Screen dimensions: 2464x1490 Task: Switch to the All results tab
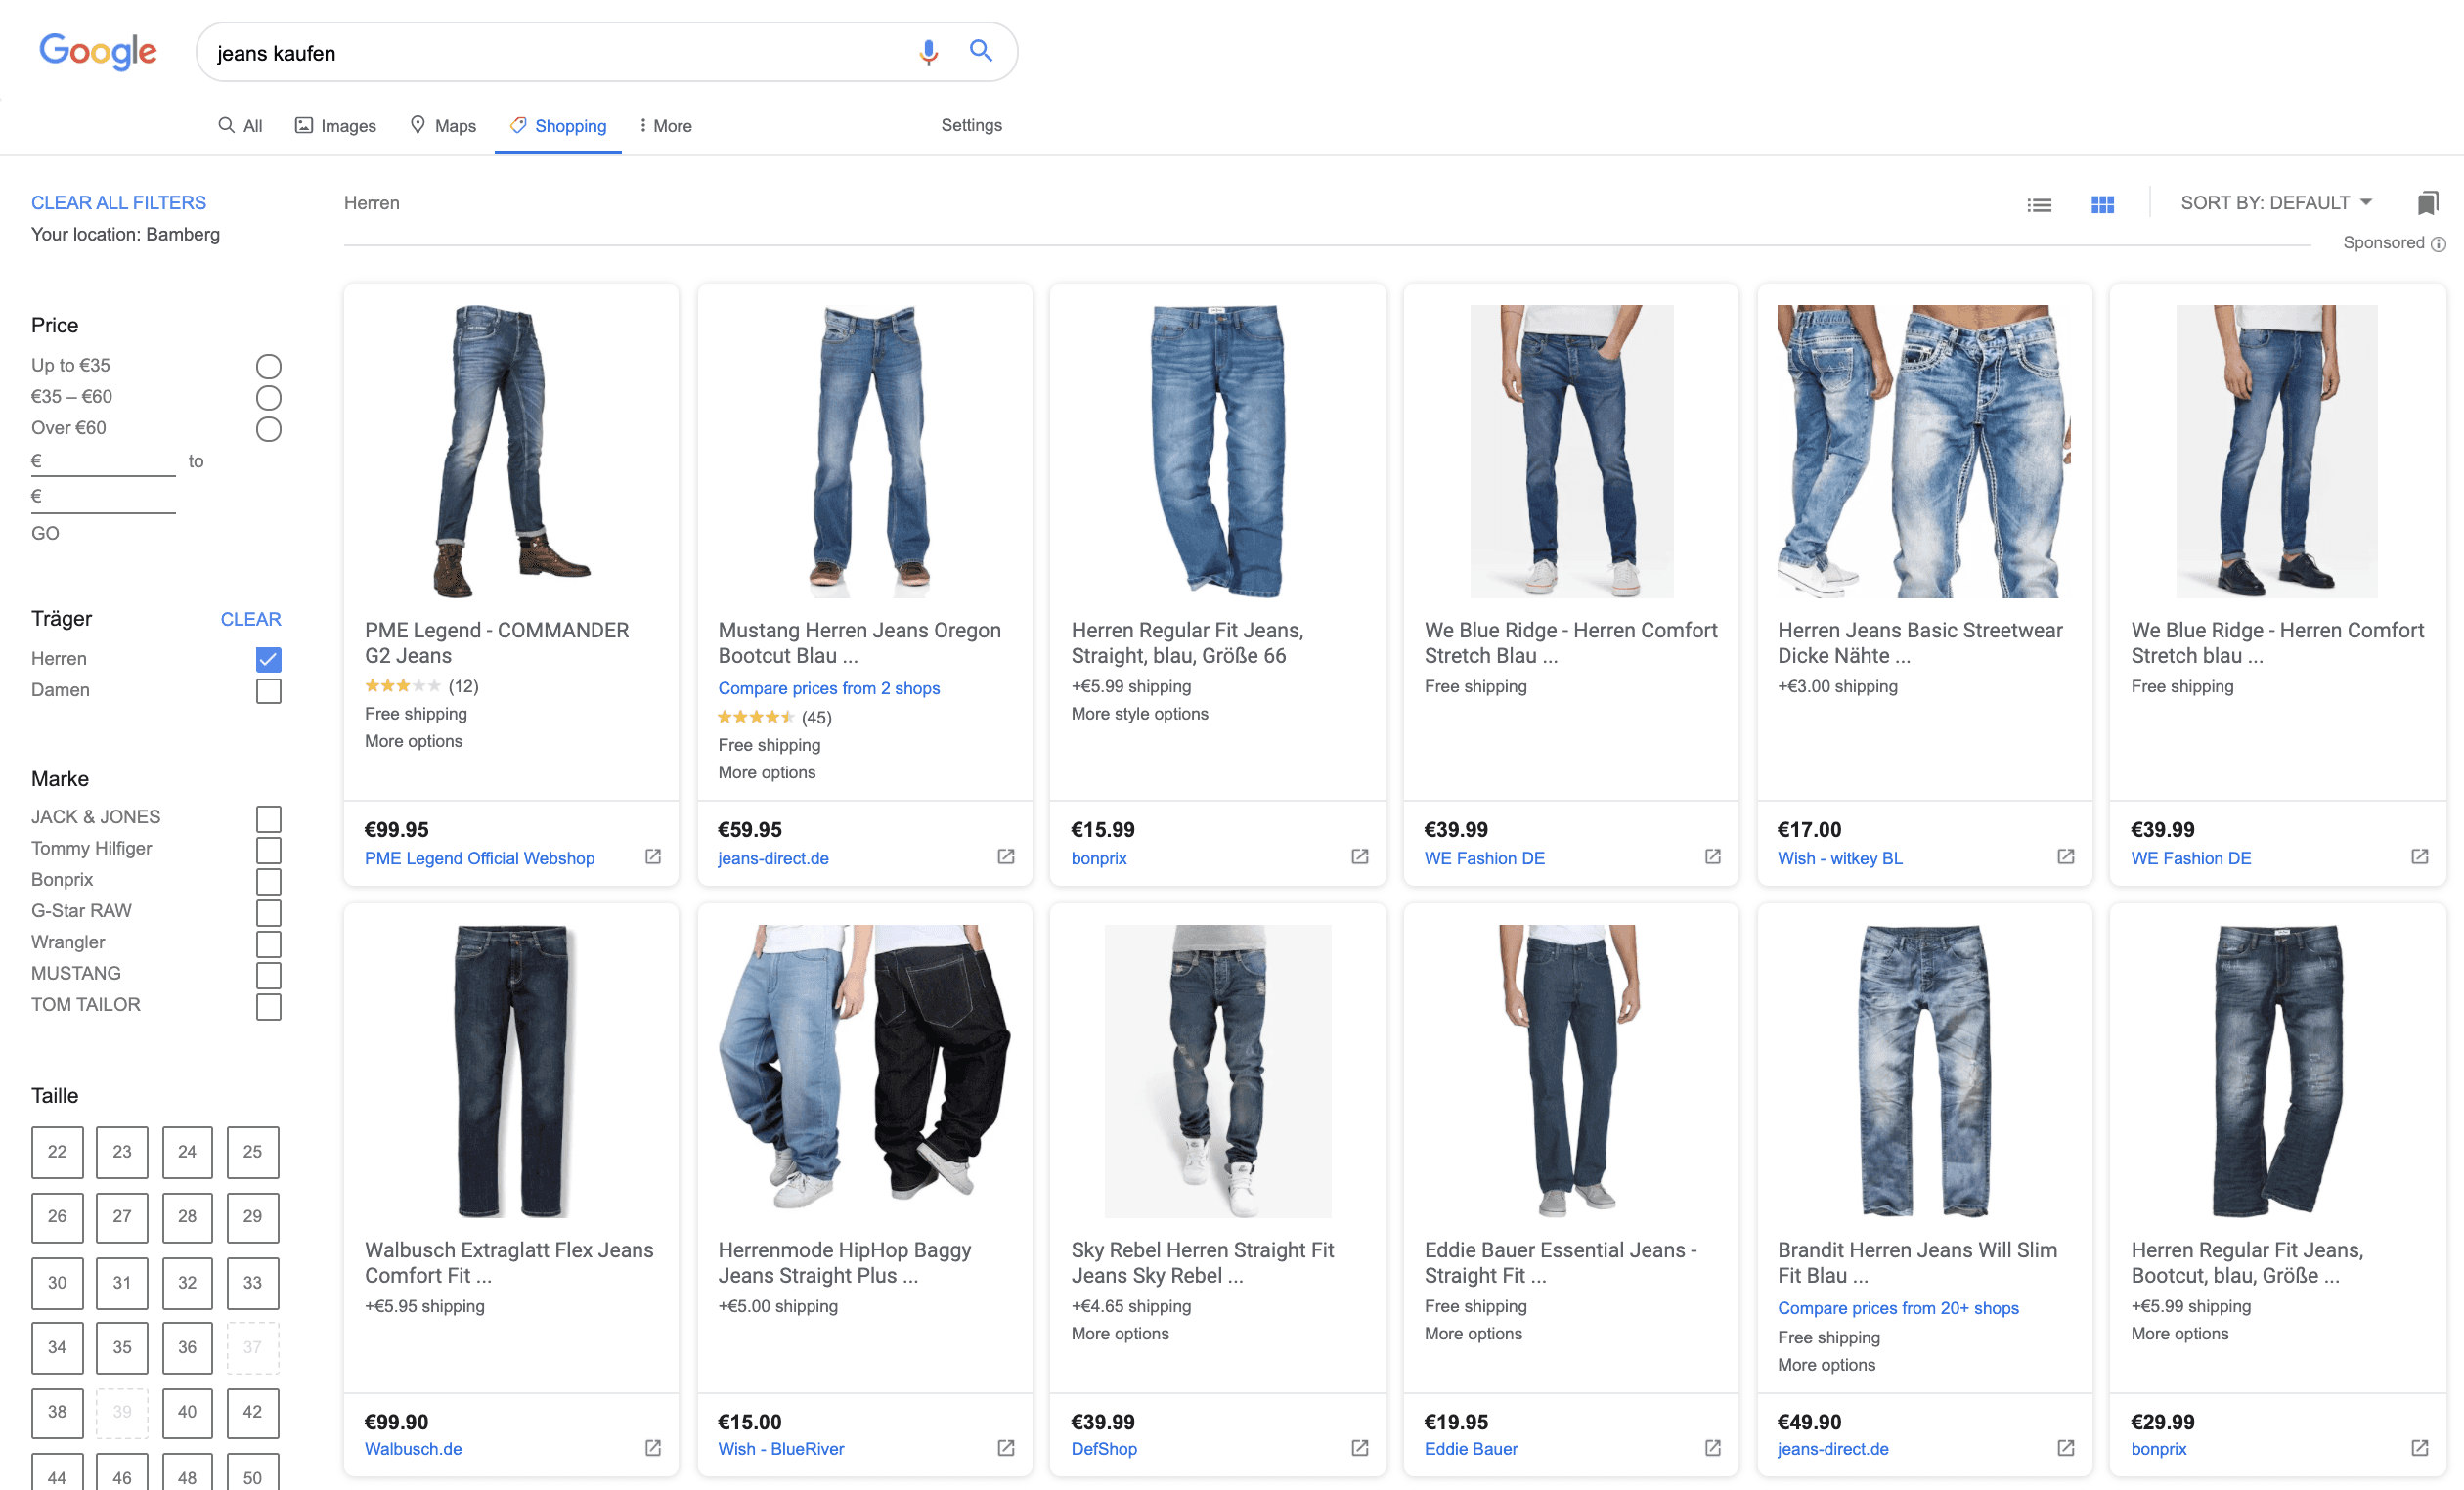tap(240, 126)
